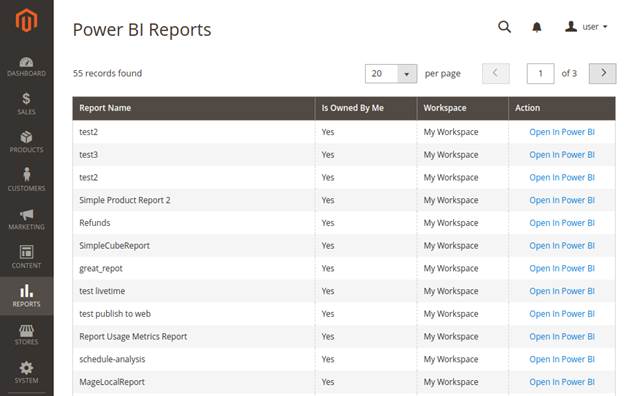Screen dimensions: 624x396
Task: Open Report Usage Metrics Report in Power BI
Action: tap(562, 336)
